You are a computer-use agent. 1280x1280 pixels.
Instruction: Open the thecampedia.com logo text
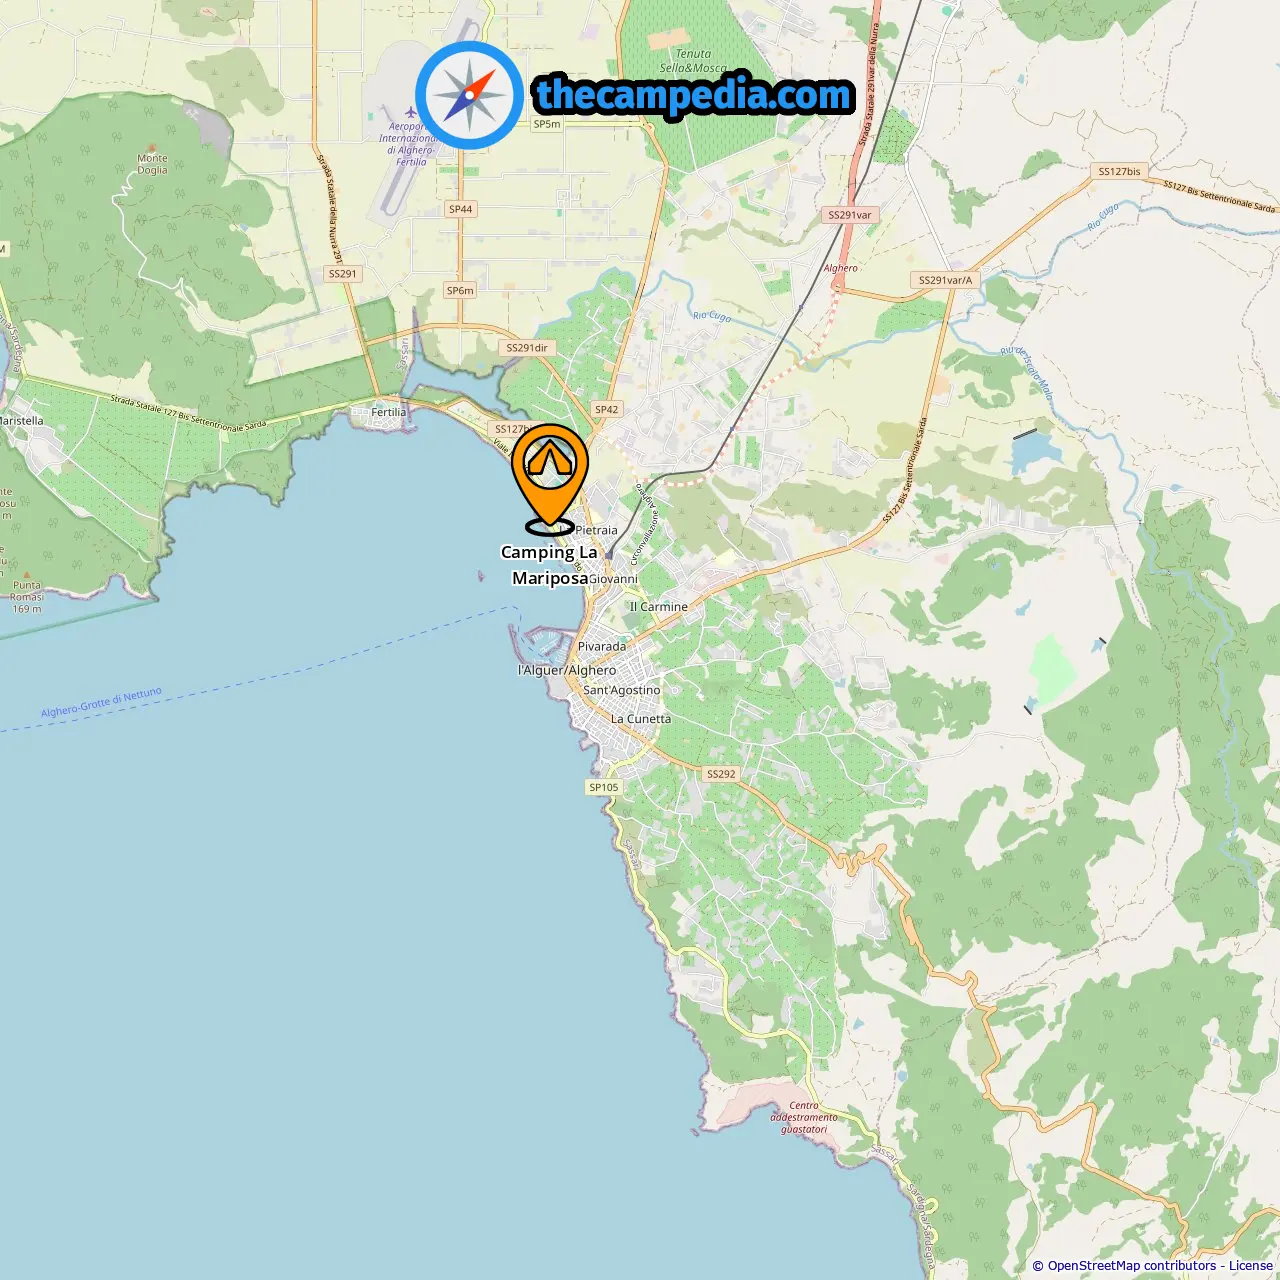coord(694,95)
